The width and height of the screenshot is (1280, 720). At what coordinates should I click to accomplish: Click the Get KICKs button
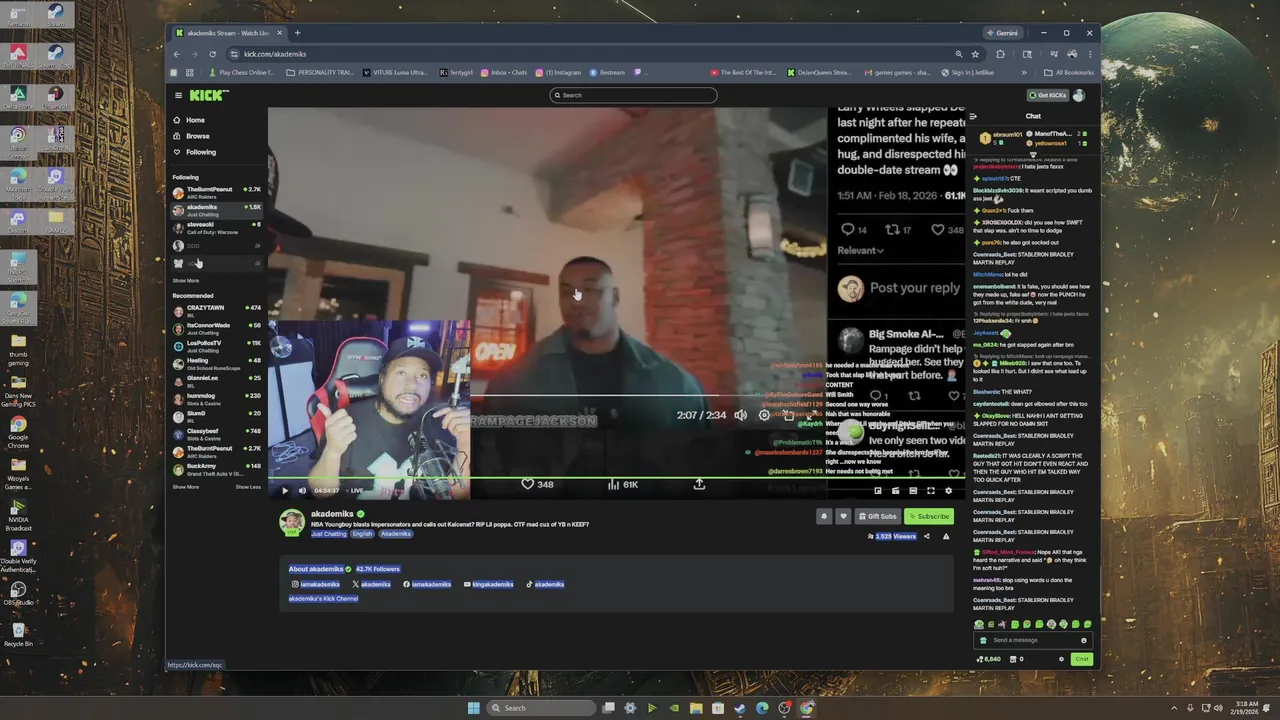click(1048, 95)
